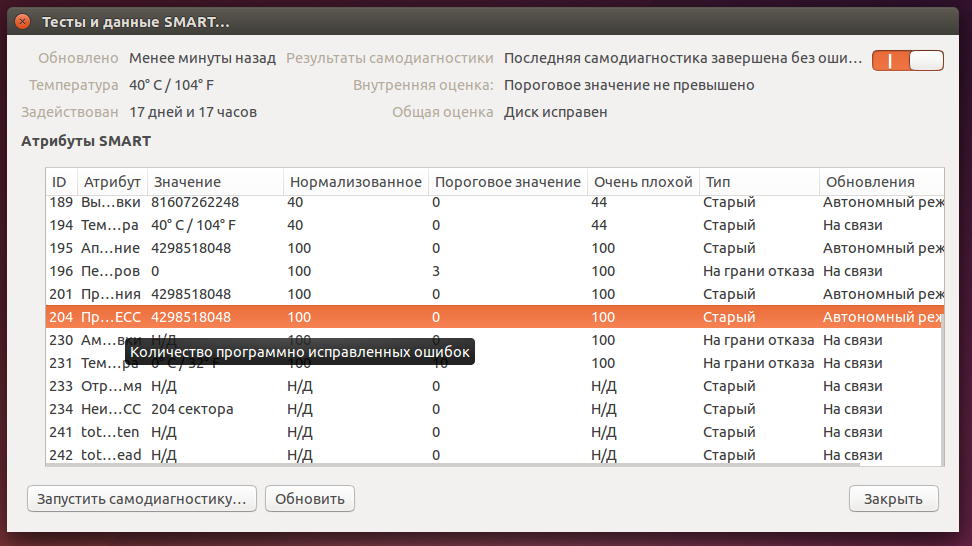Viewport: 972px width, 546px height.
Task: Click the Запустить самодиагностику button
Action: [x=142, y=498]
